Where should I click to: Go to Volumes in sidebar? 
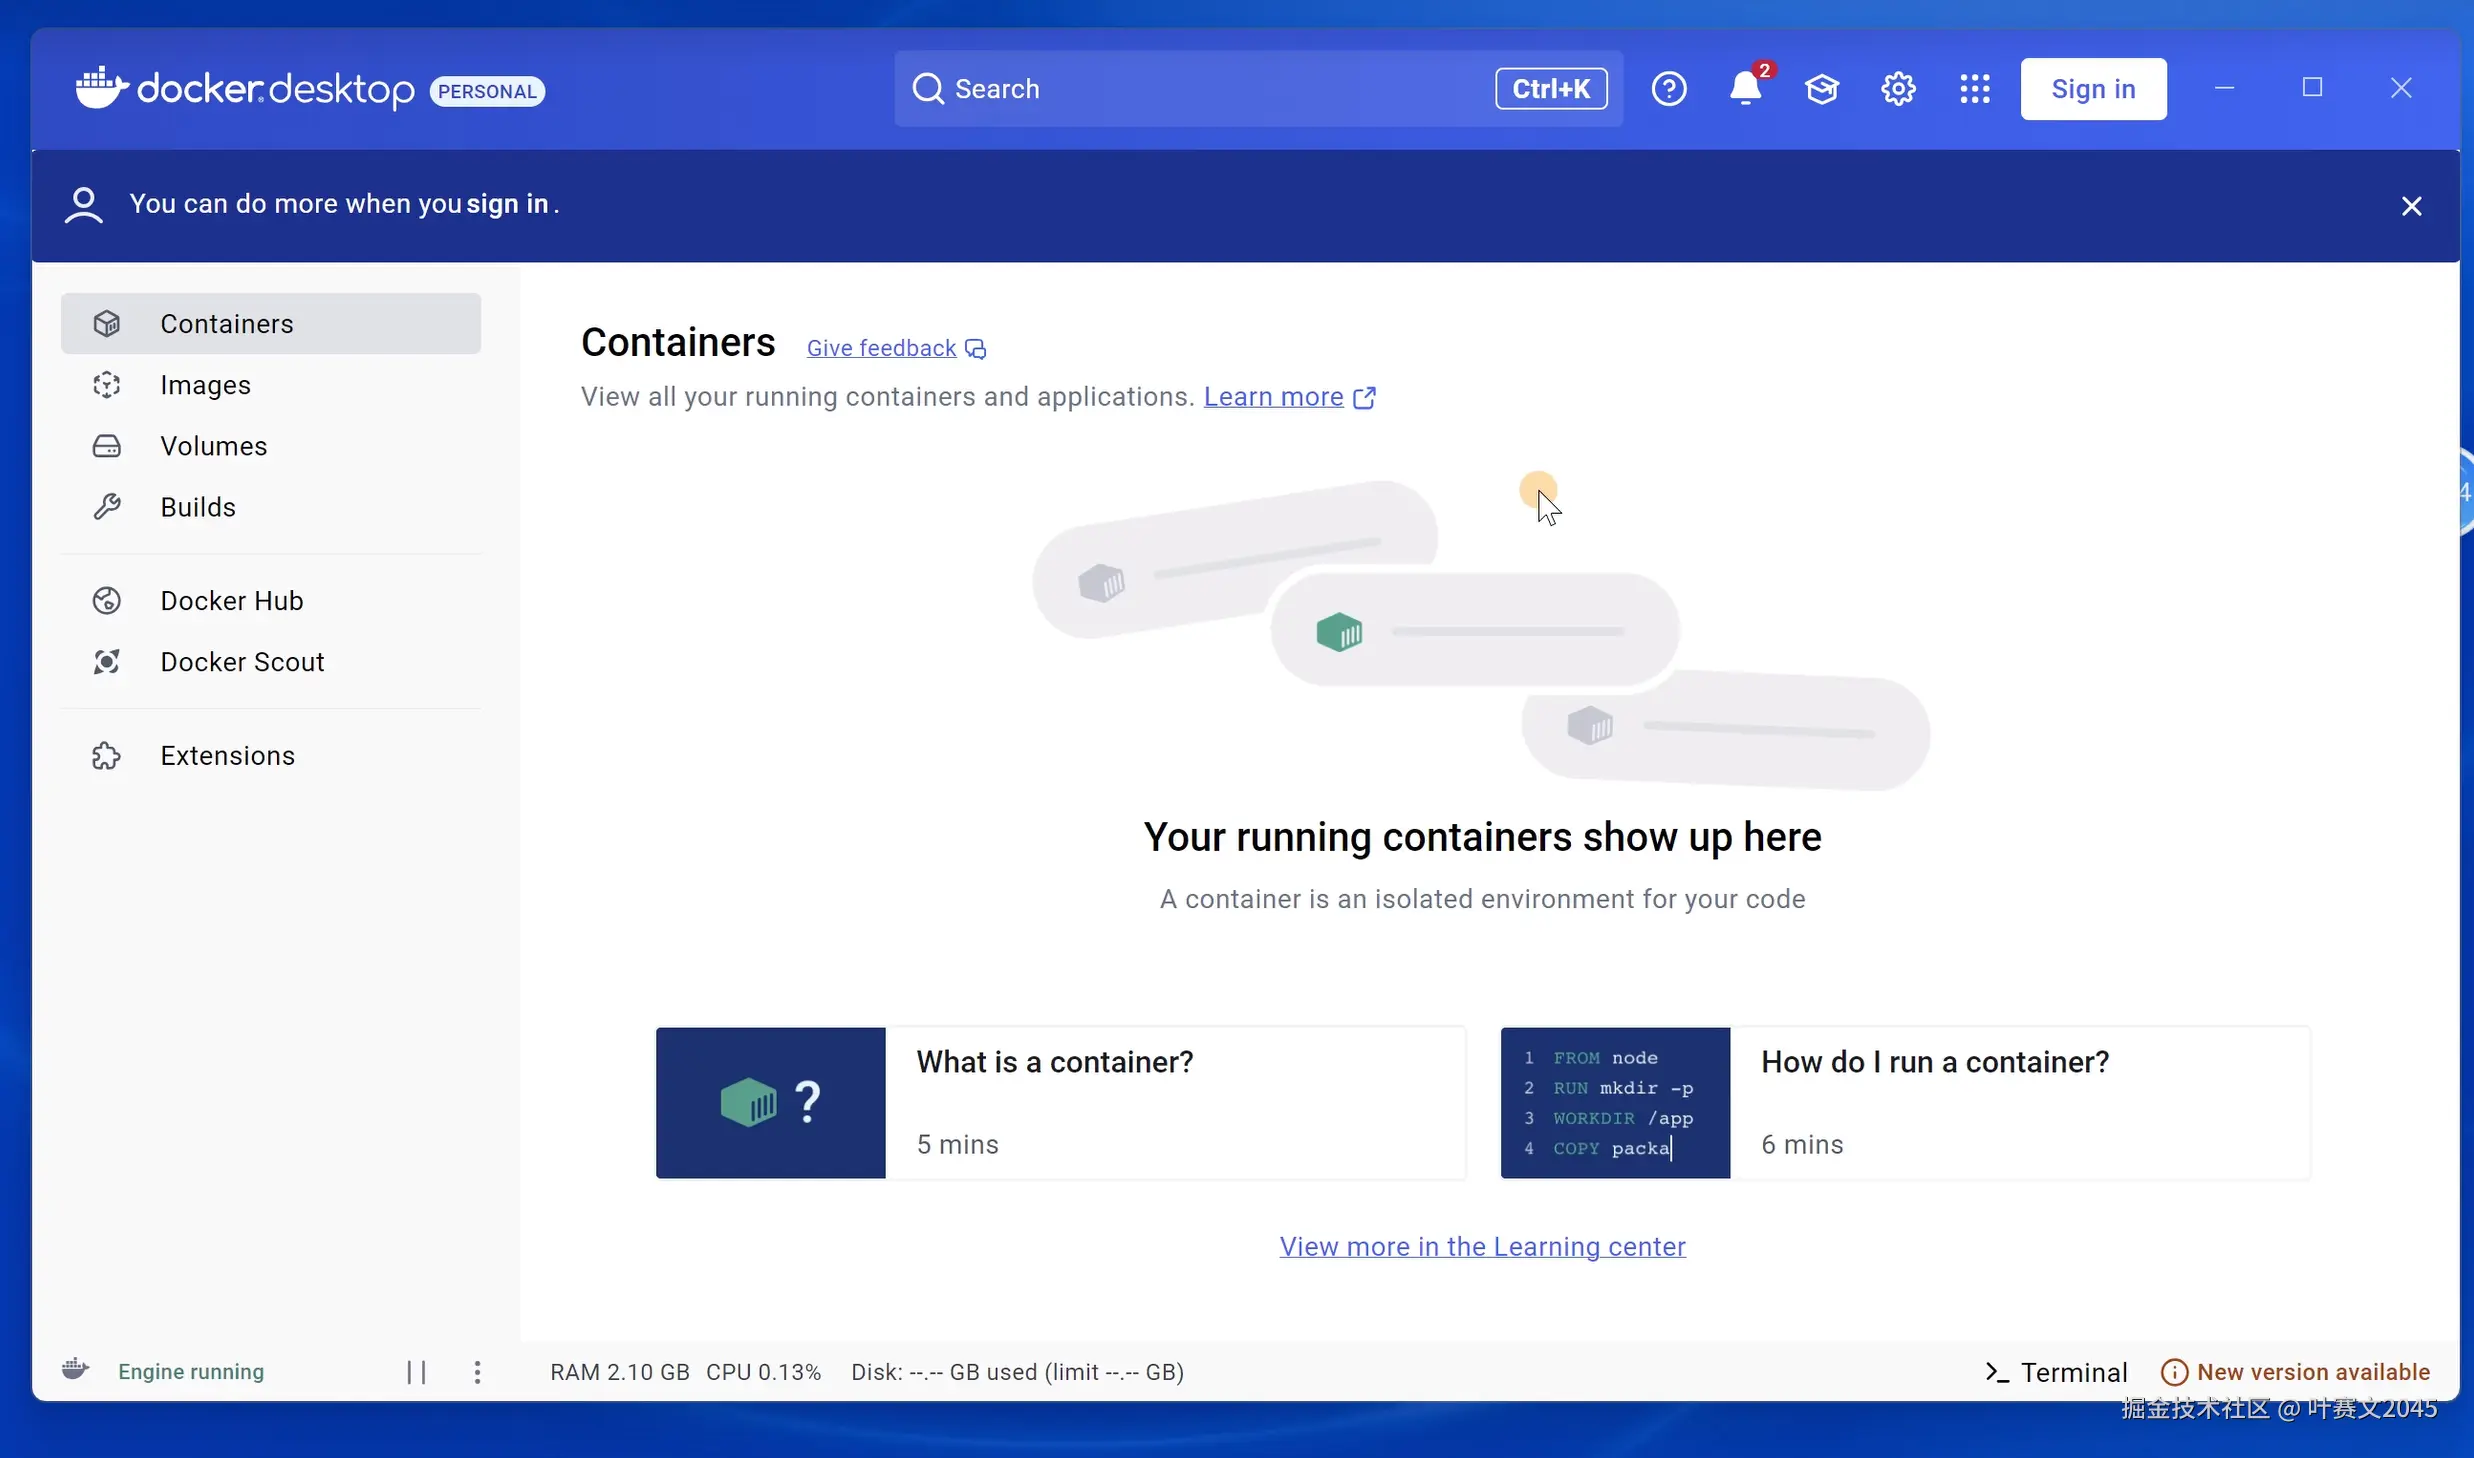click(x=213, y=446)
